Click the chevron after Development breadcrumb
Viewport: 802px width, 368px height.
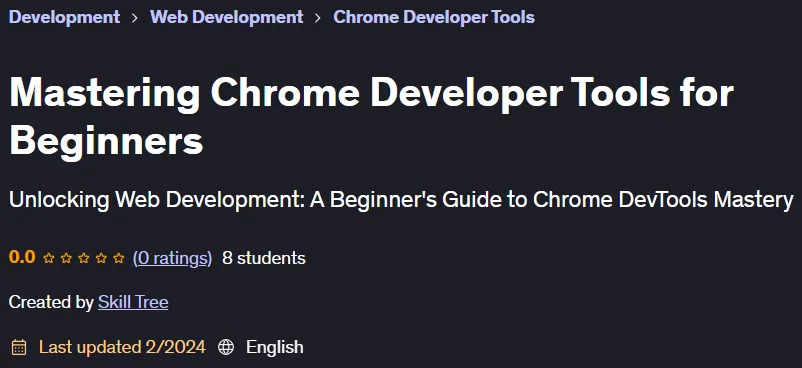[x=135, y=17]
